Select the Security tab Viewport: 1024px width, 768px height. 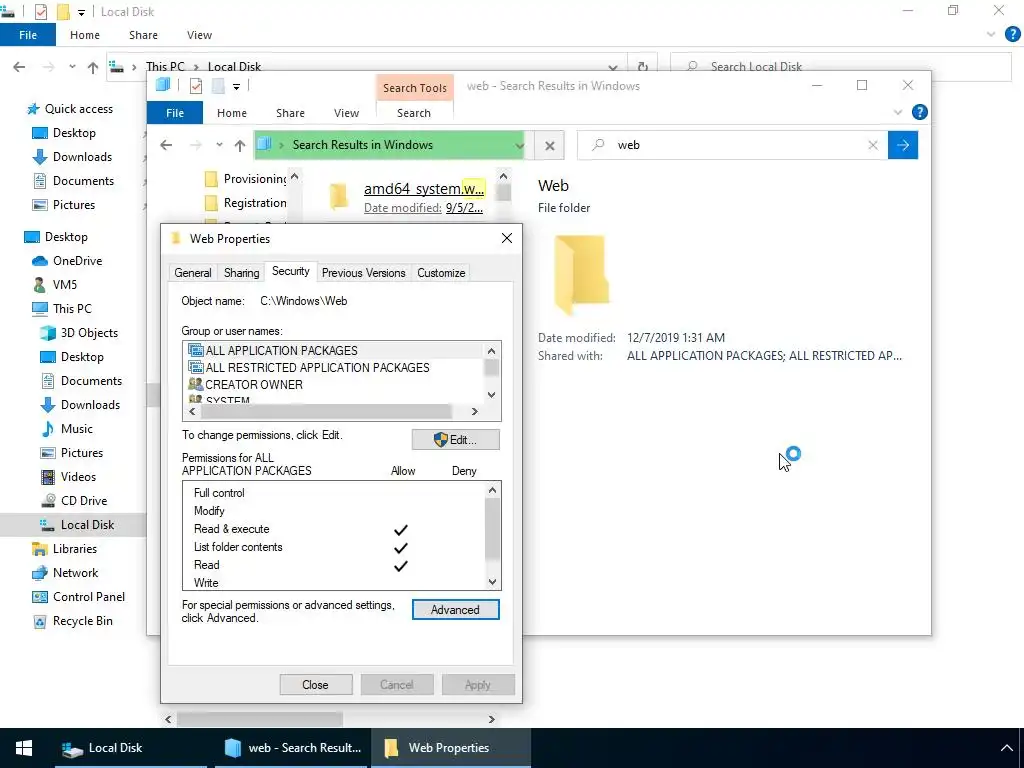pos(291,271)
